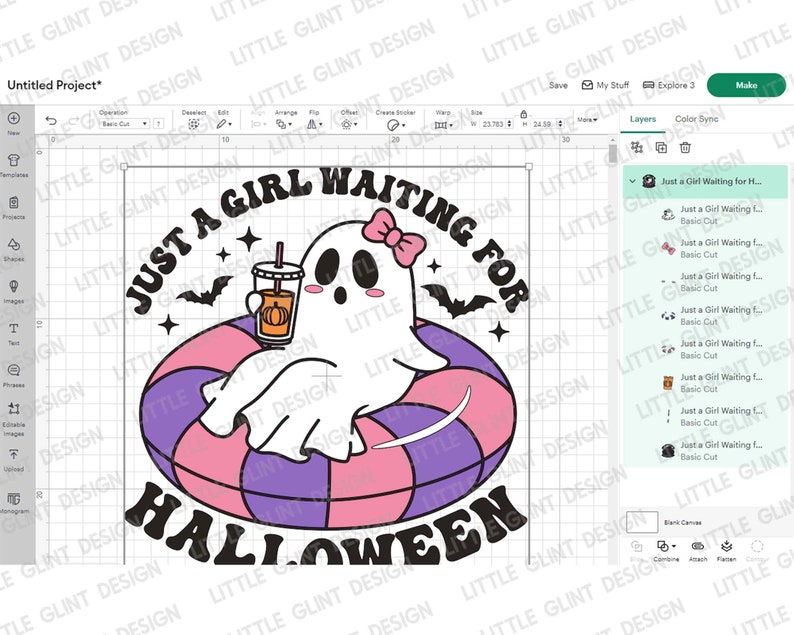Open the More toolbar dropdown
This screenshot has width=794, height=635.
pos(587,120)
